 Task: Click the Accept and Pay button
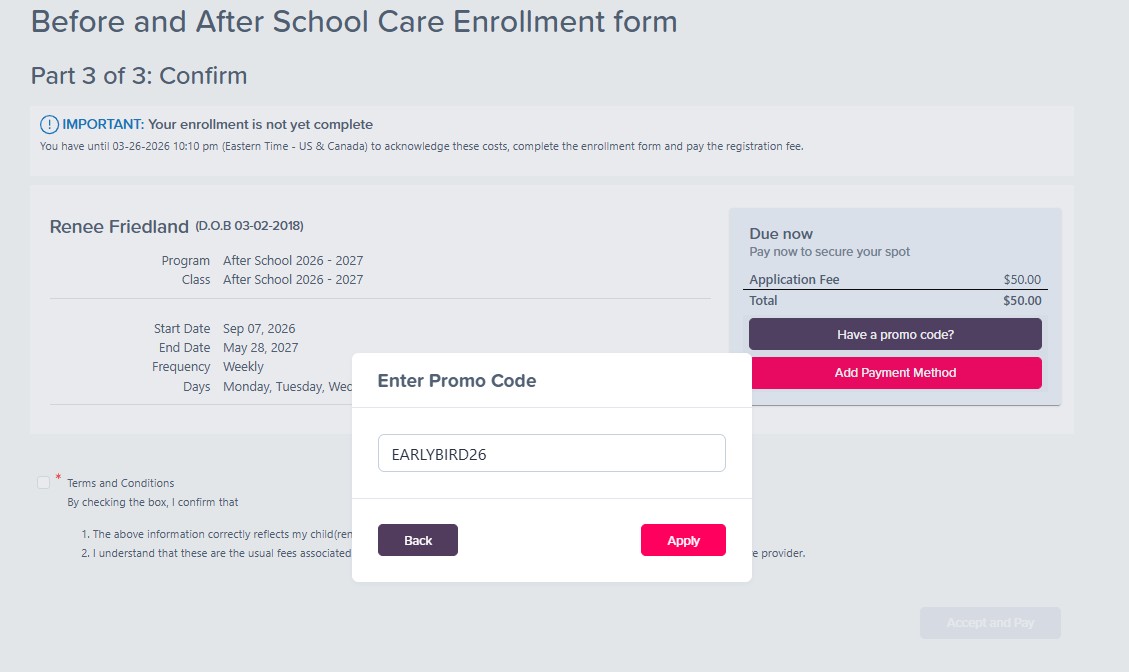[x=990, y=623]
